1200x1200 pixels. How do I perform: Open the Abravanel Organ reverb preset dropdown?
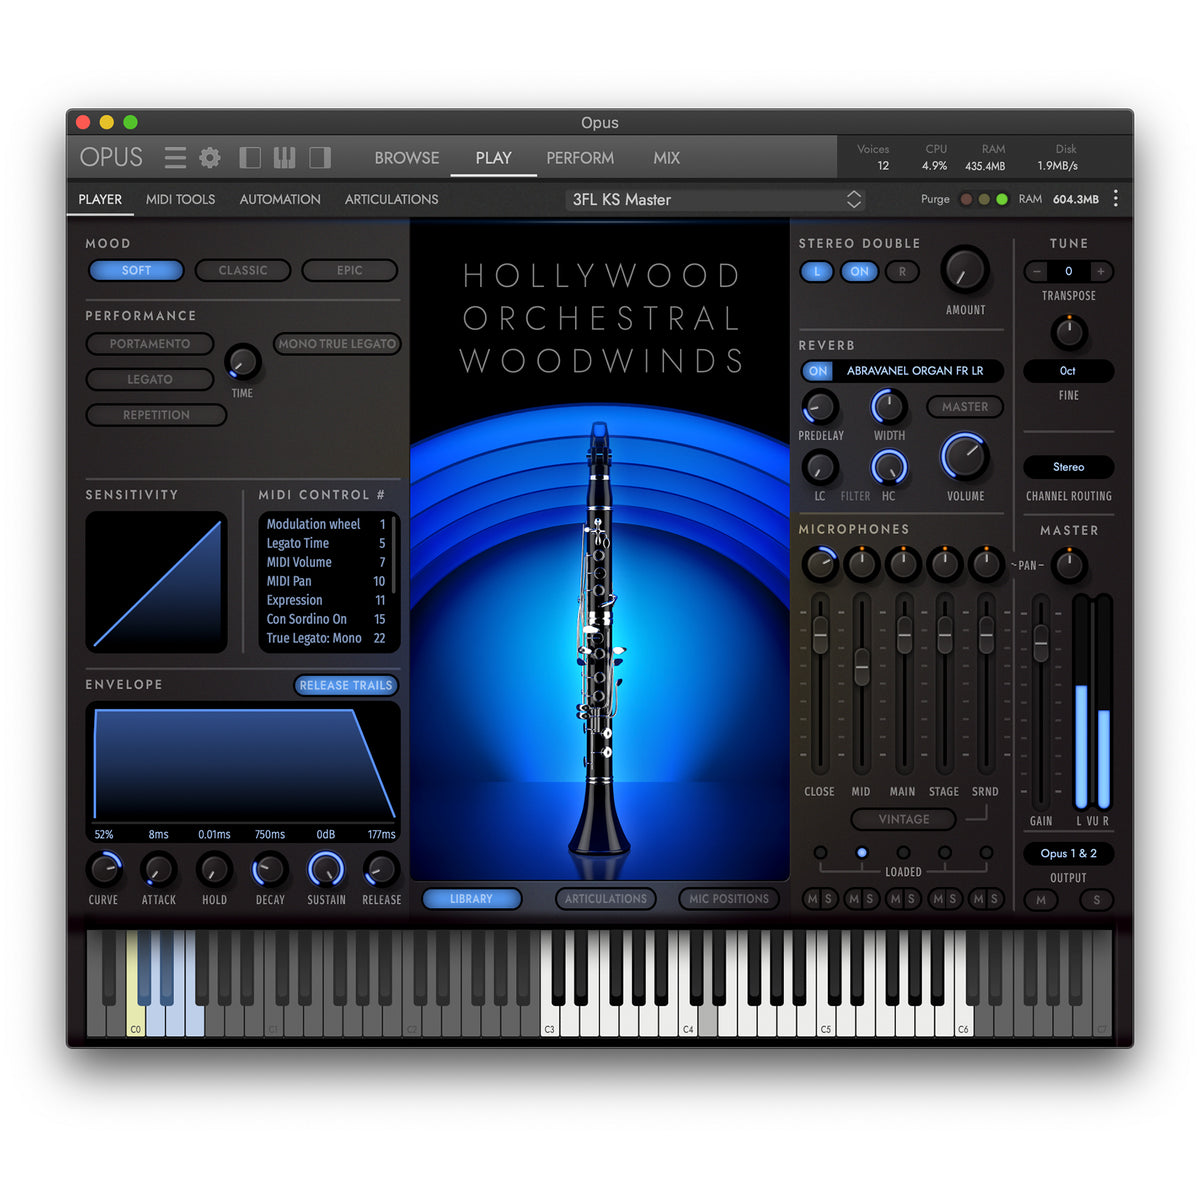915,371
